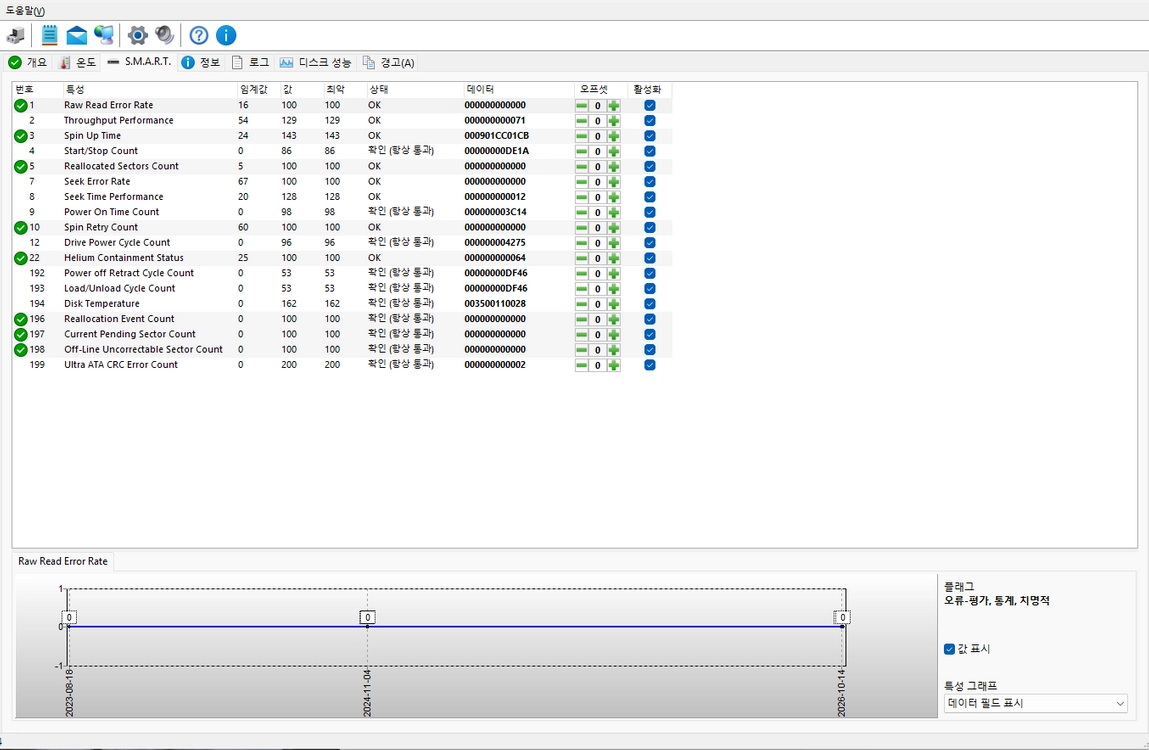Increase offset with plus on Raw Read Error Rate
Viewport: 1149px width, 750px height.
tap(614, 106)
